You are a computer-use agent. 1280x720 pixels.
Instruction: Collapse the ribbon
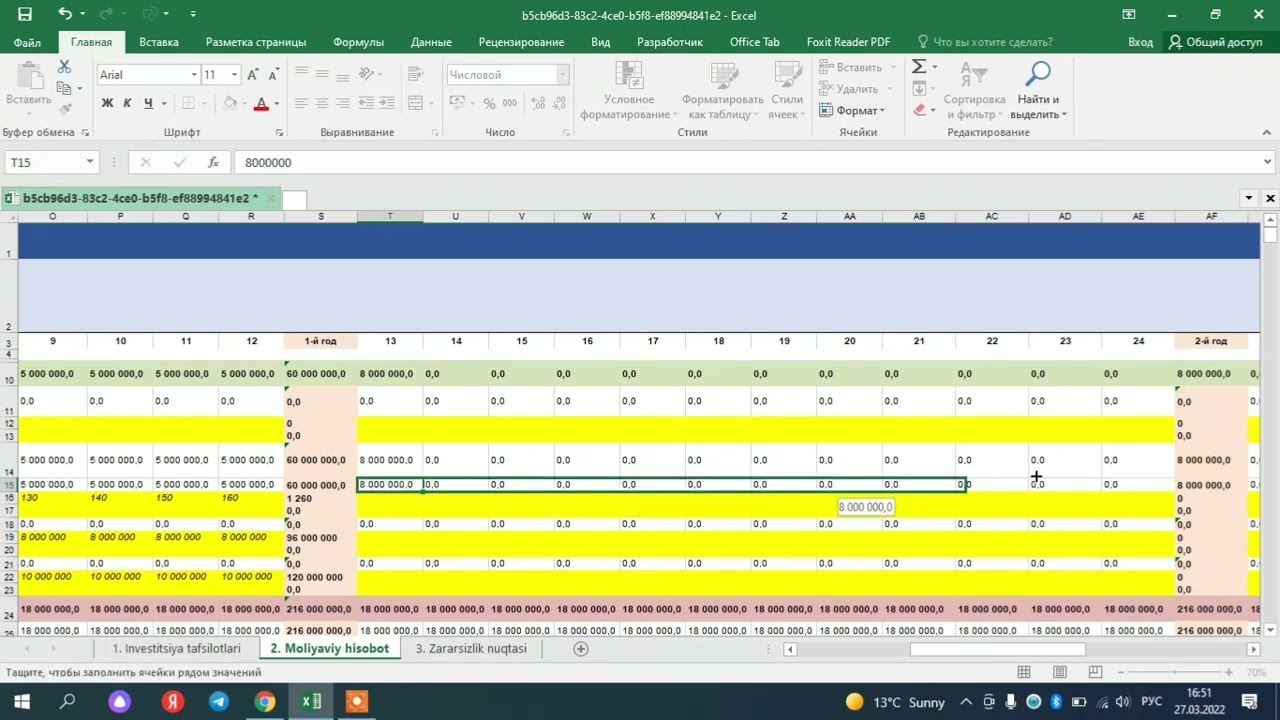click(1268, 132)
